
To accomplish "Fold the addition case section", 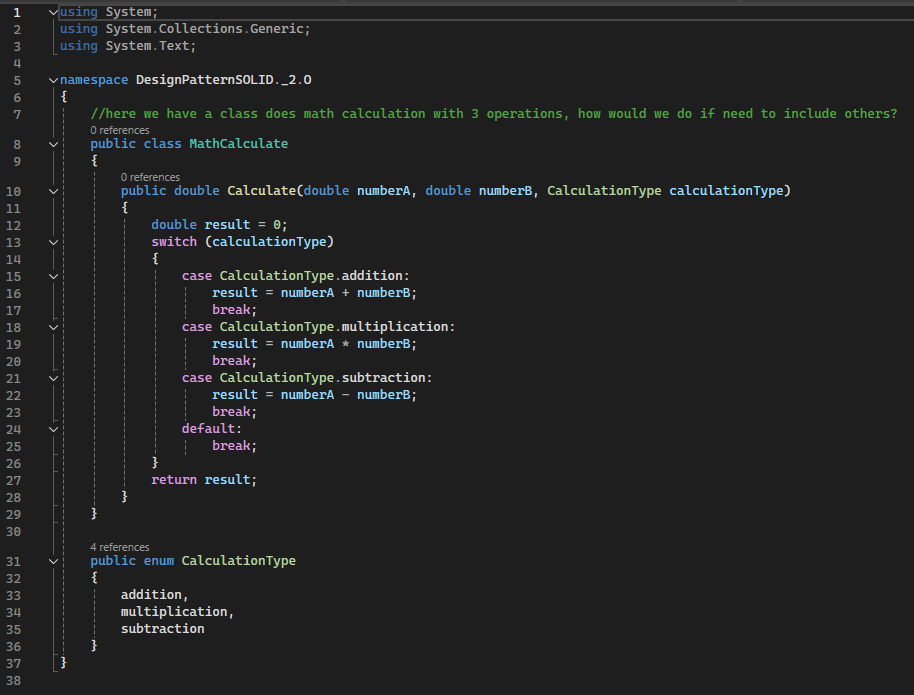I will click(x=53, y=276).
